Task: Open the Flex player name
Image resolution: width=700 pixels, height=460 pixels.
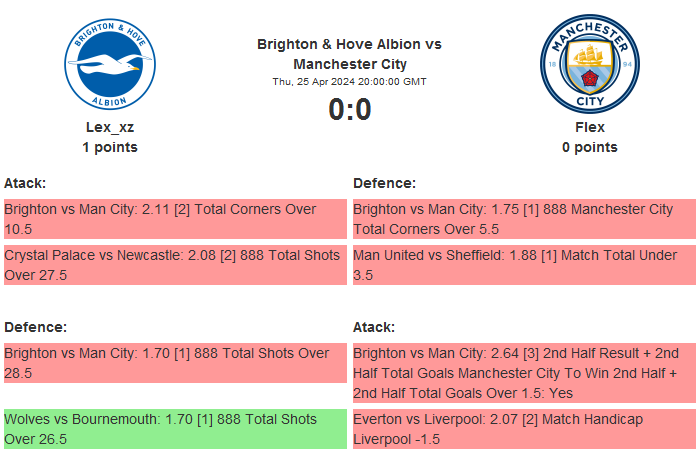Action: (589, 127)
